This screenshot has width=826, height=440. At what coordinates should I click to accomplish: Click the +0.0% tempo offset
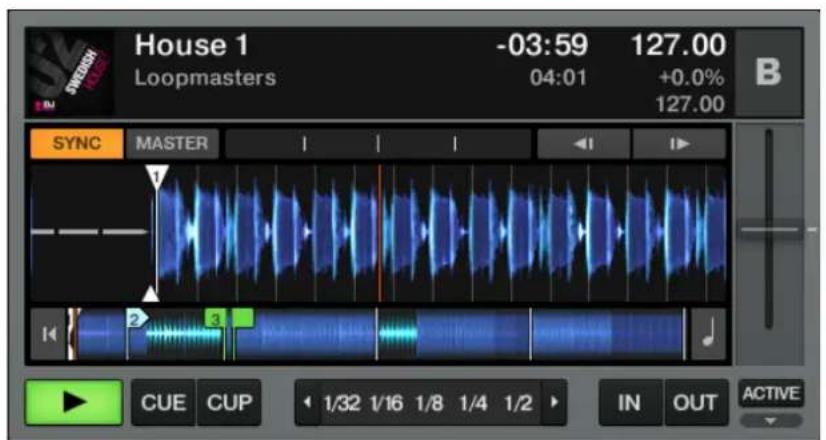pyautogui.click(x=691, y=79)
